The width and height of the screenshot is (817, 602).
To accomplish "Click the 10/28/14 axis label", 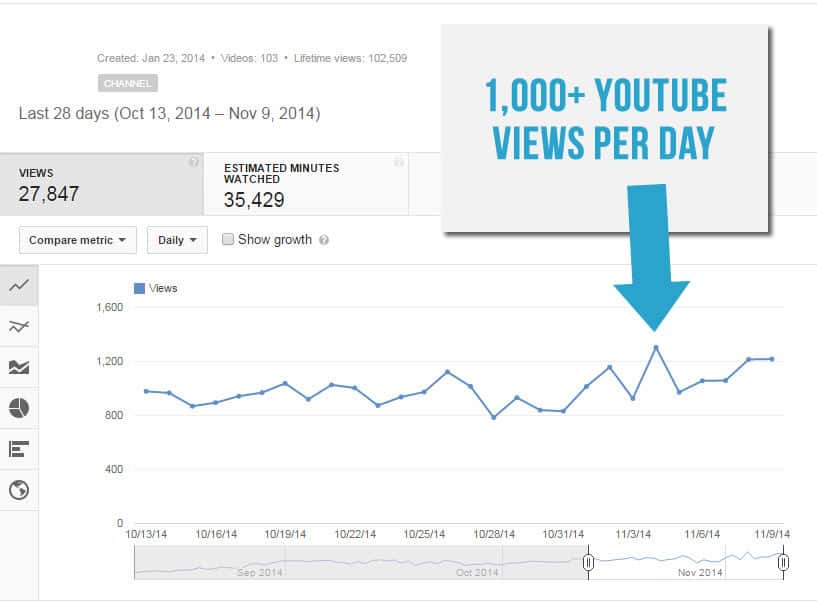I will 494,534.
